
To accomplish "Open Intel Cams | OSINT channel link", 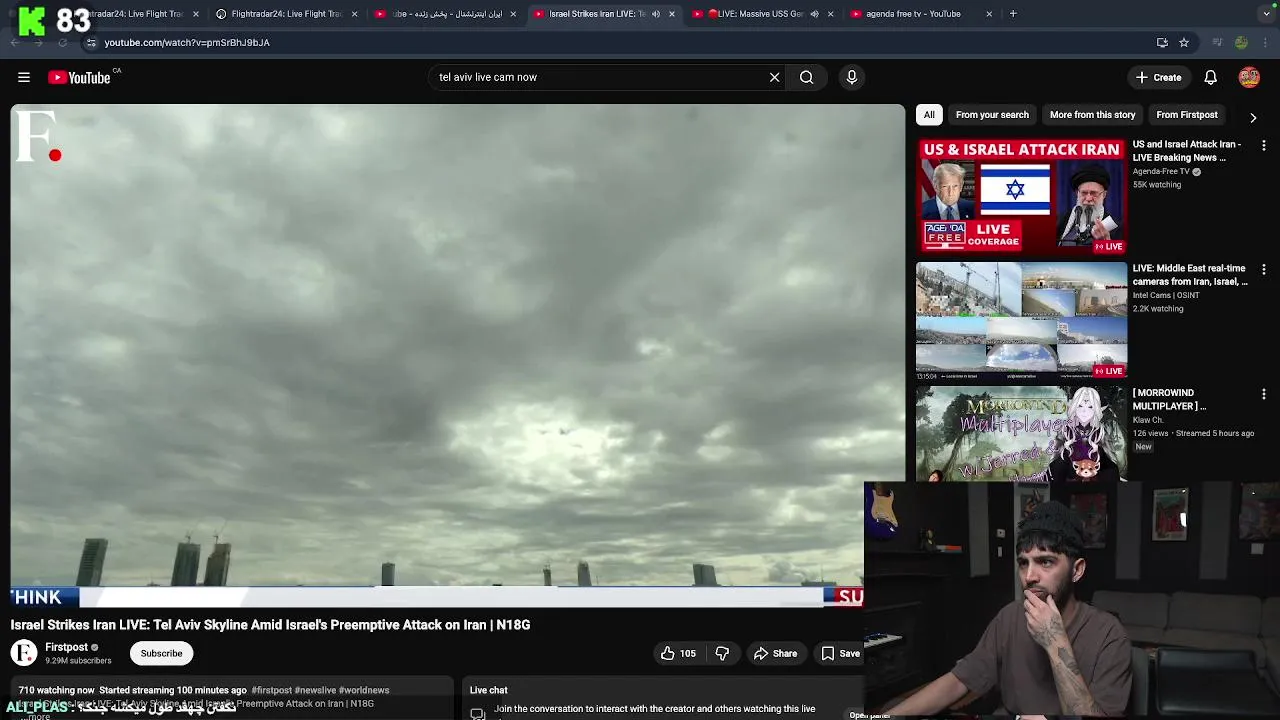I will pyautogui.click(x=1165, y=295).
